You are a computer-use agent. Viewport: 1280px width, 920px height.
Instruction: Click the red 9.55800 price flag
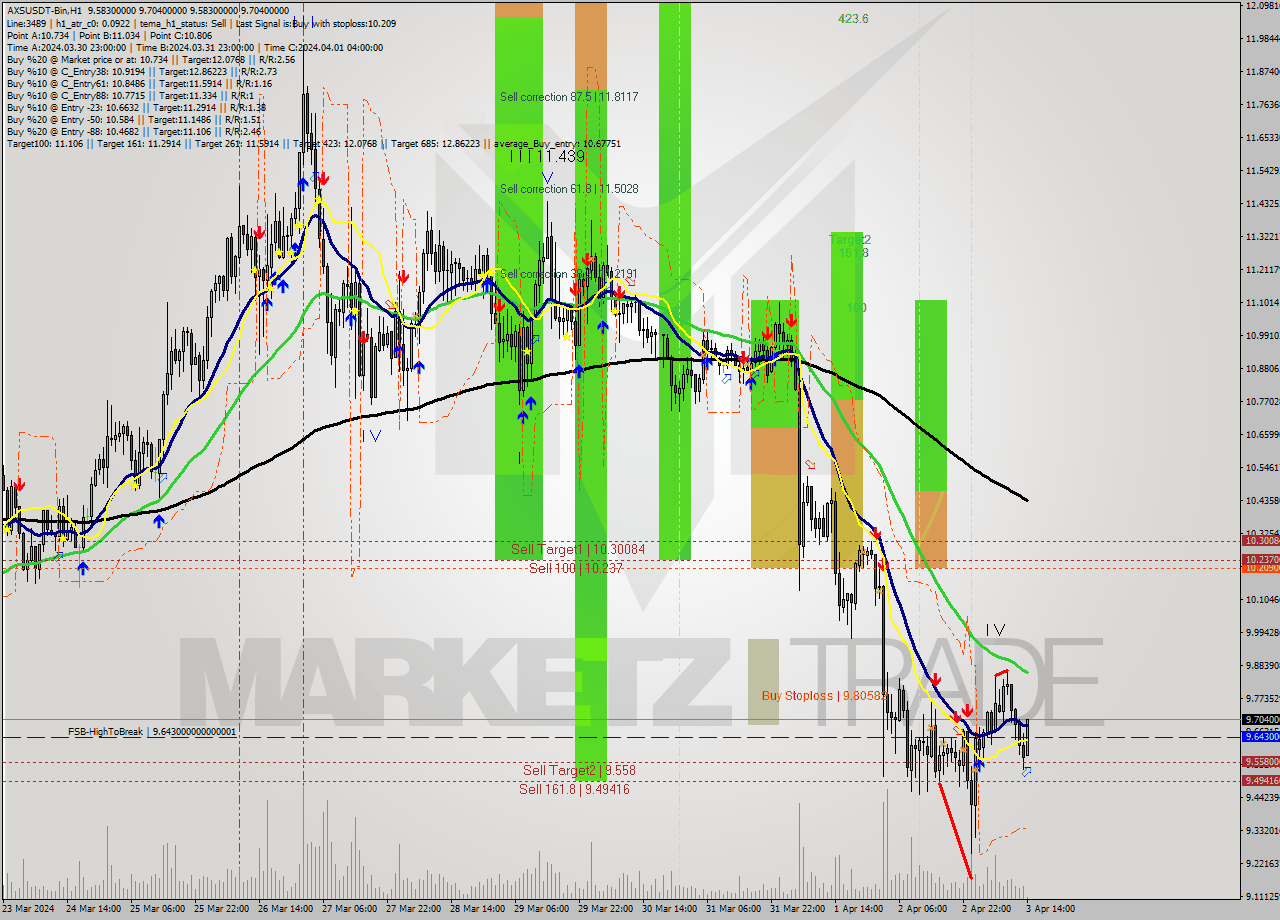click(x=1260, y=762)
